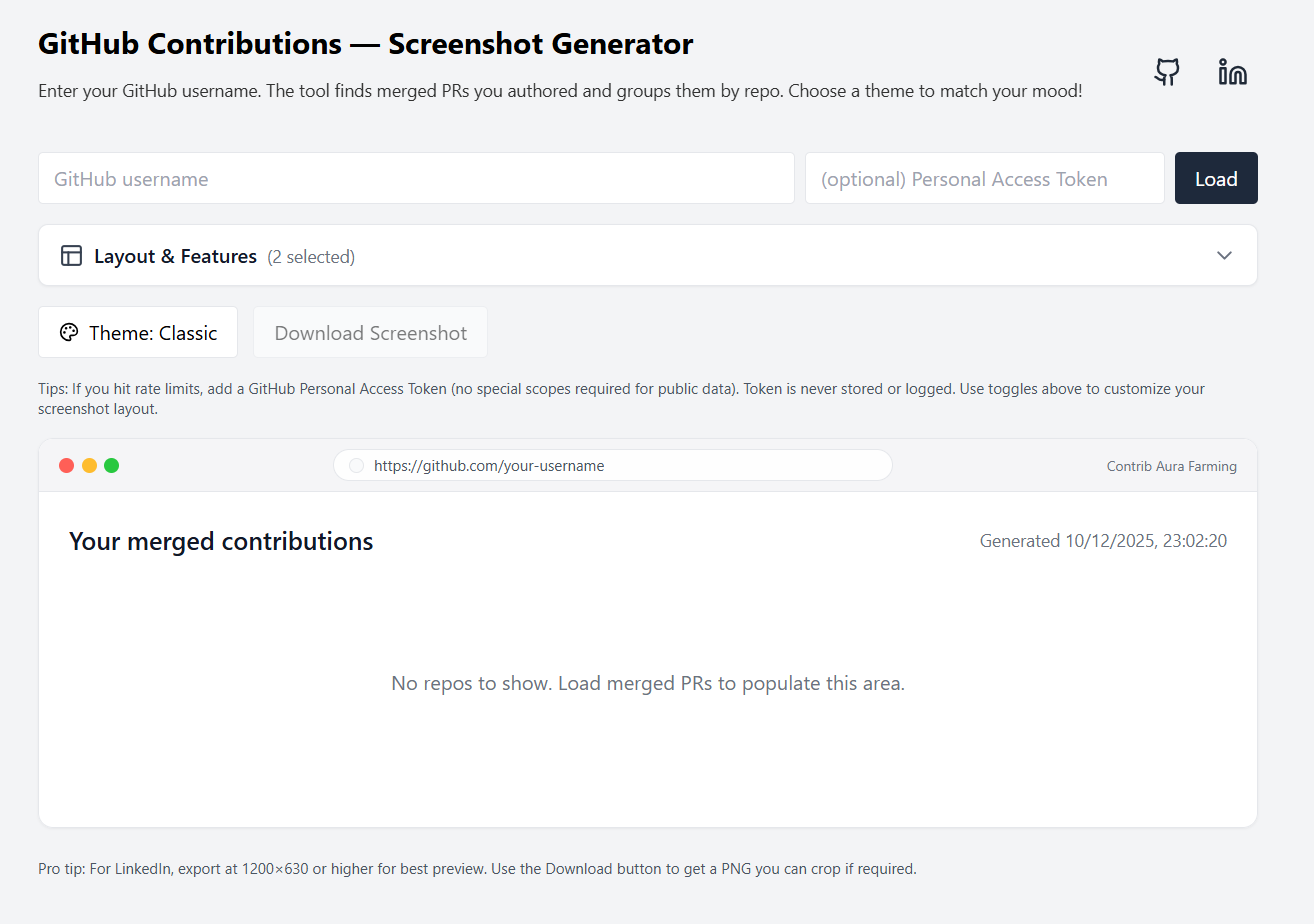Click the Download Screenshot button
The height and width of the screenshot is (924, 1314).
point(370,333)
